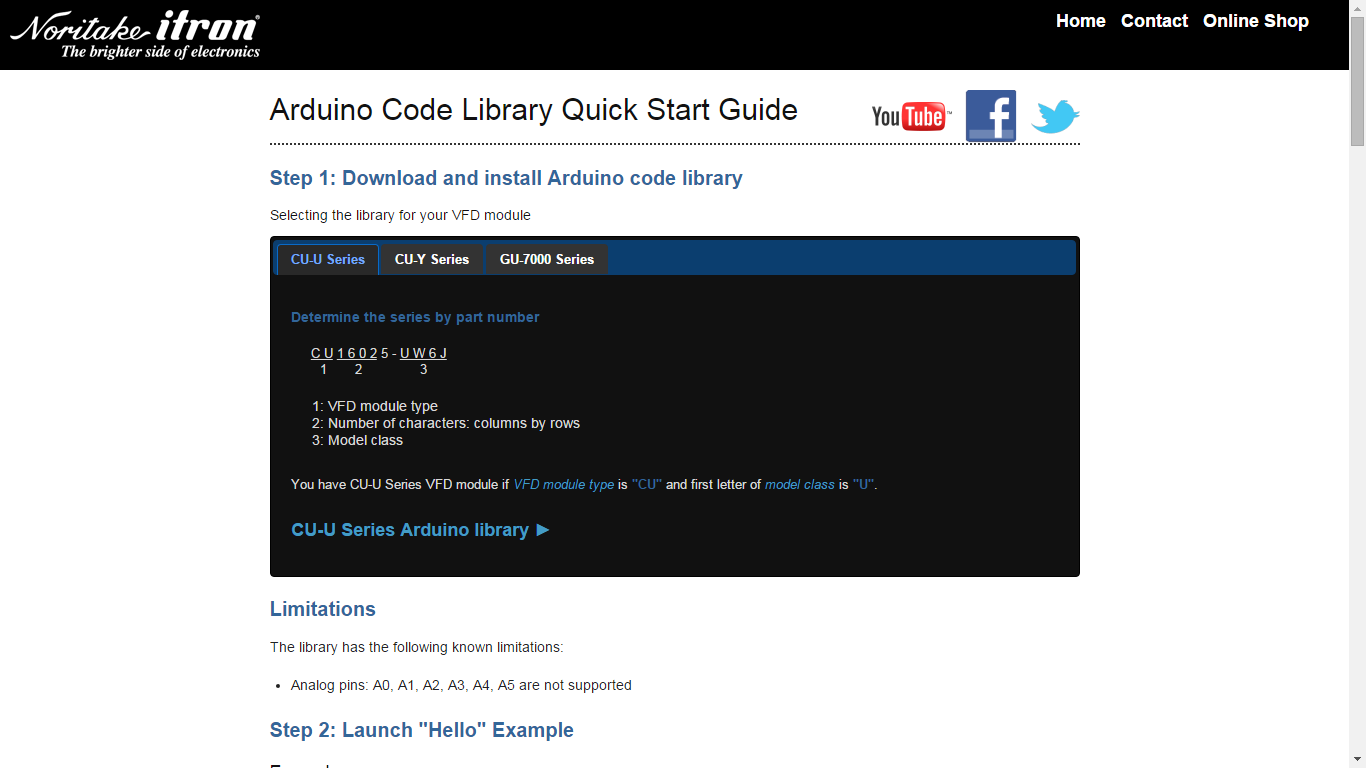Open the YouTube icon link
This screenshot has width=1366, height=768.
click(911, 117)
